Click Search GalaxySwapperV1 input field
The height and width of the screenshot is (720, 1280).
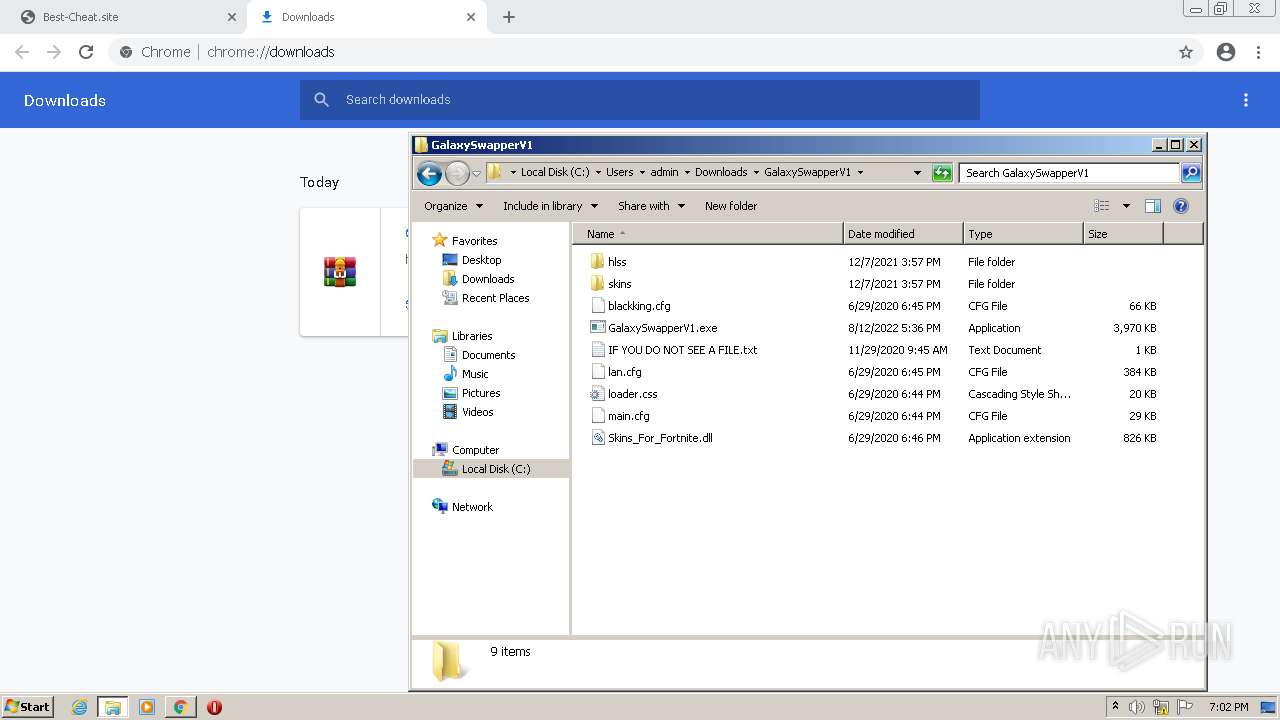[1069, 173]
